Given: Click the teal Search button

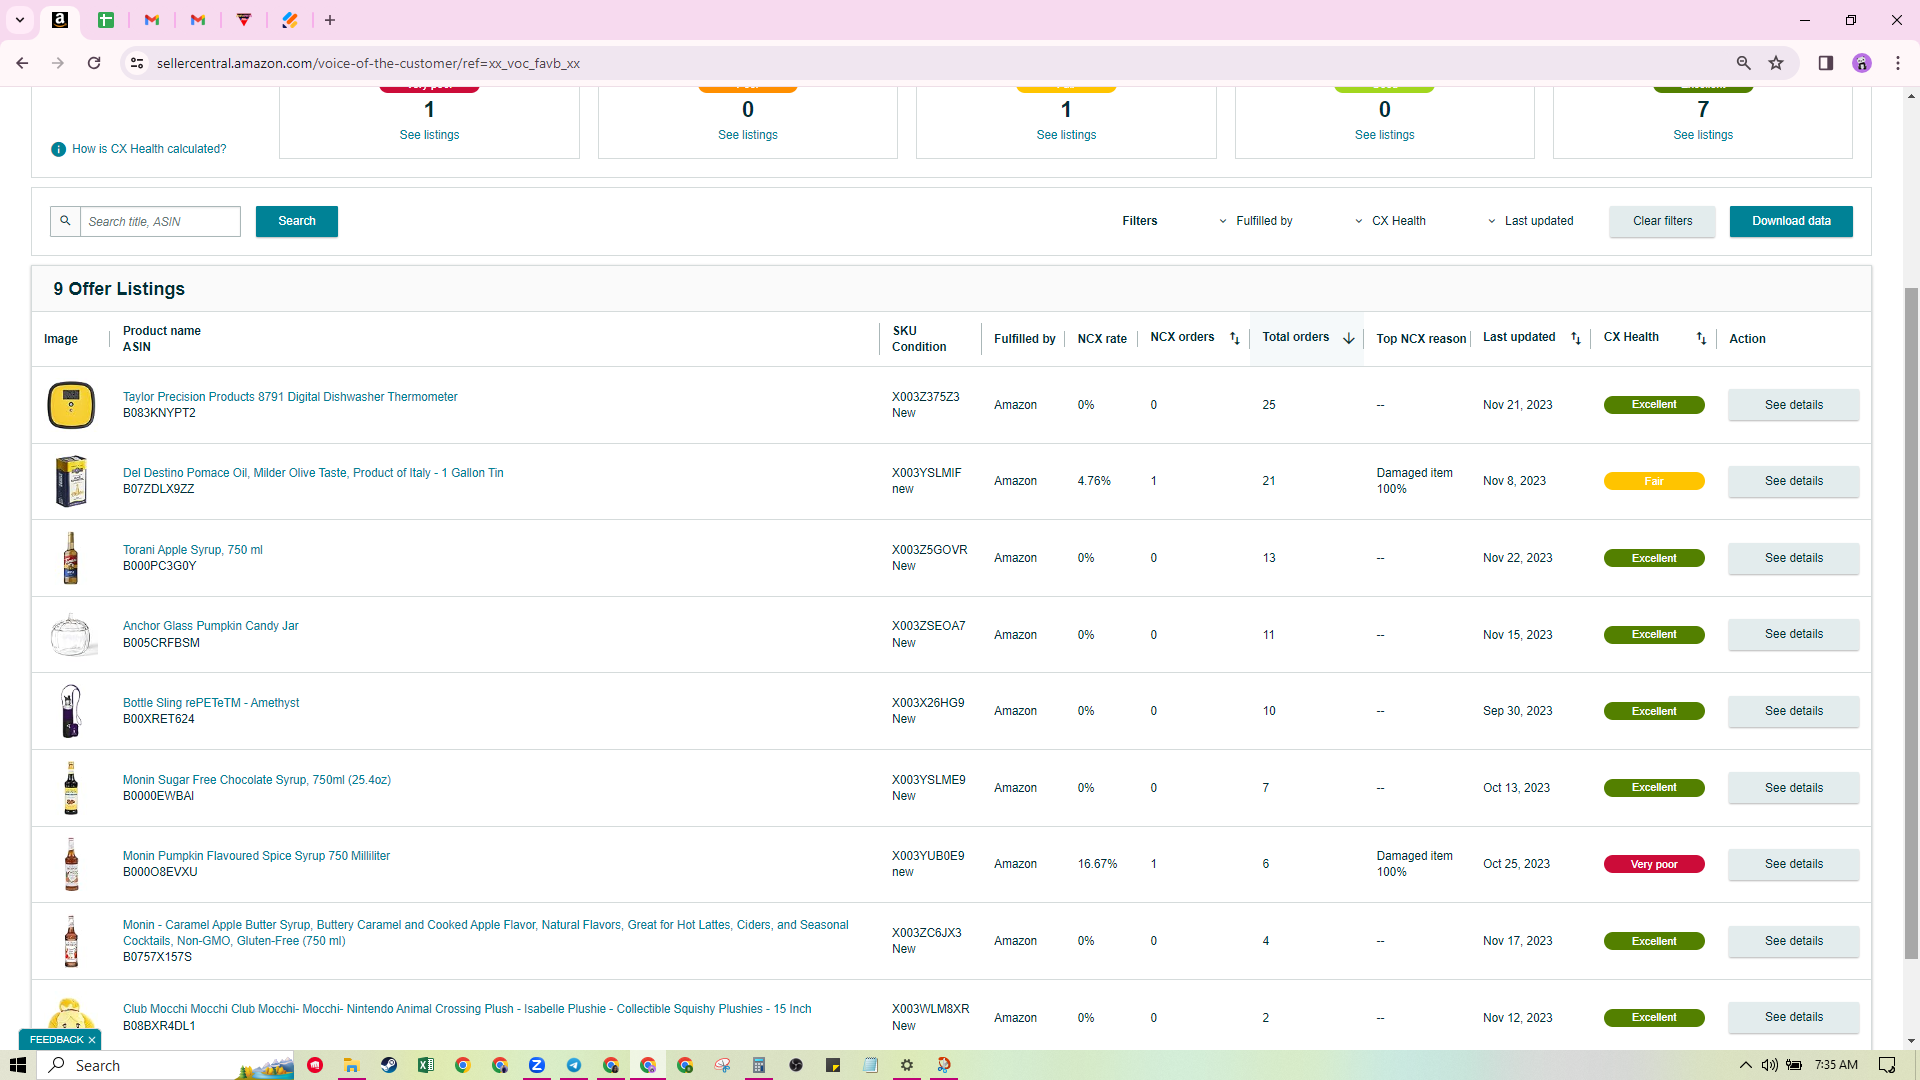Looking at the screenshot, I should [x=297, y=221].
